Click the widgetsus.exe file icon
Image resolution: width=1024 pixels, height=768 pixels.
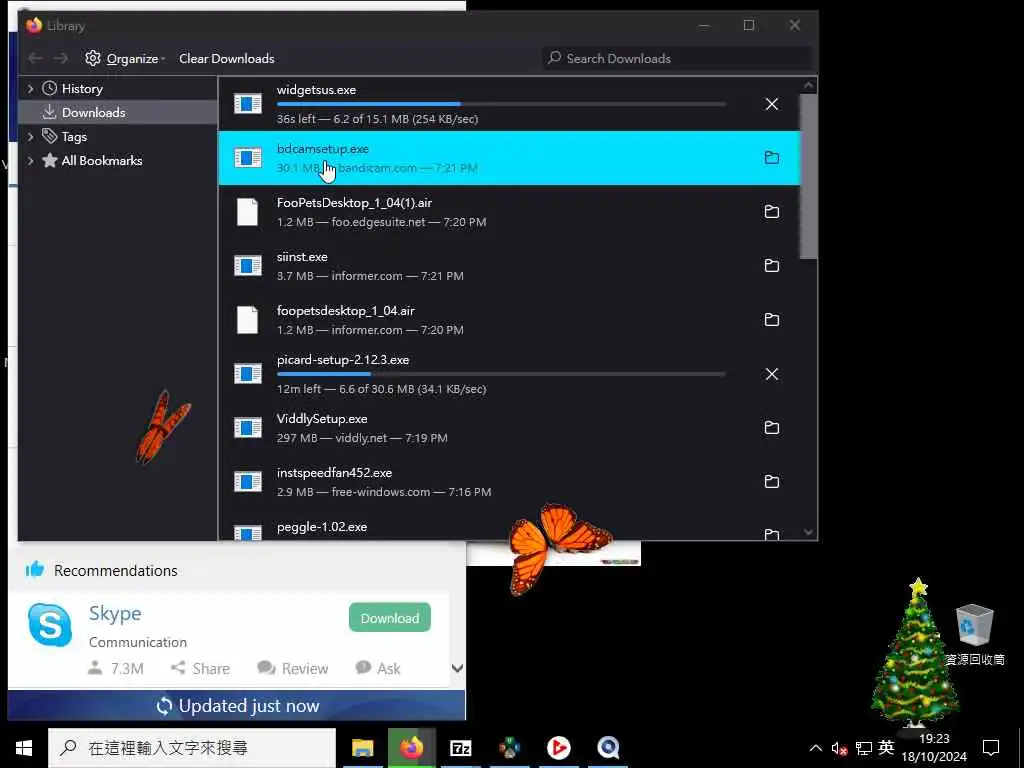click(248, 104)
